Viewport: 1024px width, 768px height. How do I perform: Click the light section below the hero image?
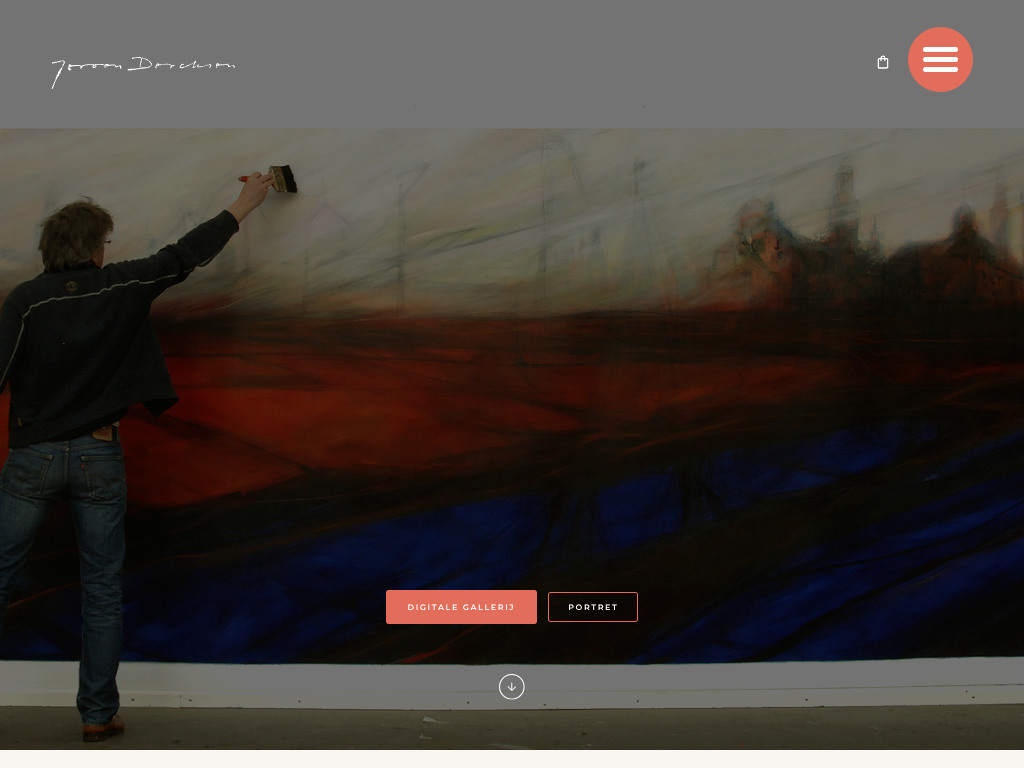512,759
